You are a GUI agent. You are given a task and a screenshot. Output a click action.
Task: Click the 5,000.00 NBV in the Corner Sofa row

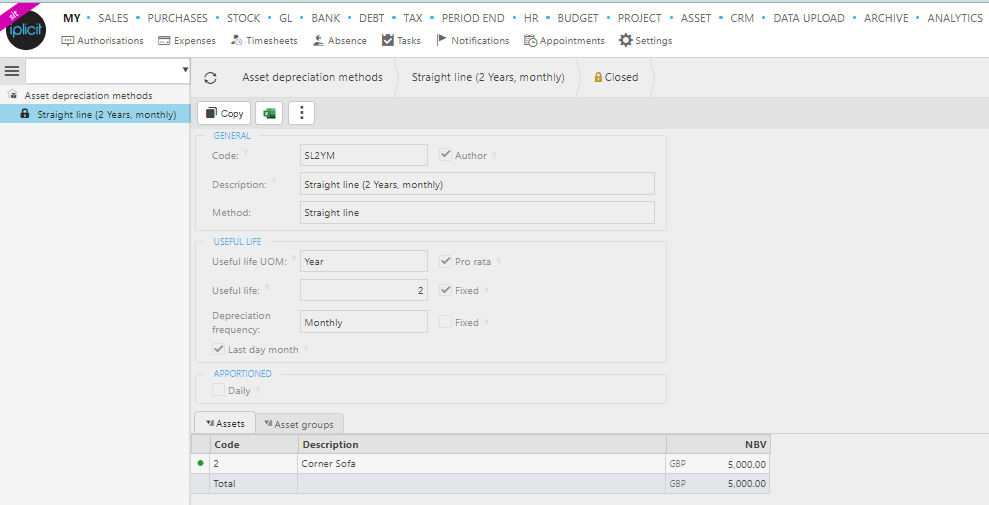coord(747,464)
